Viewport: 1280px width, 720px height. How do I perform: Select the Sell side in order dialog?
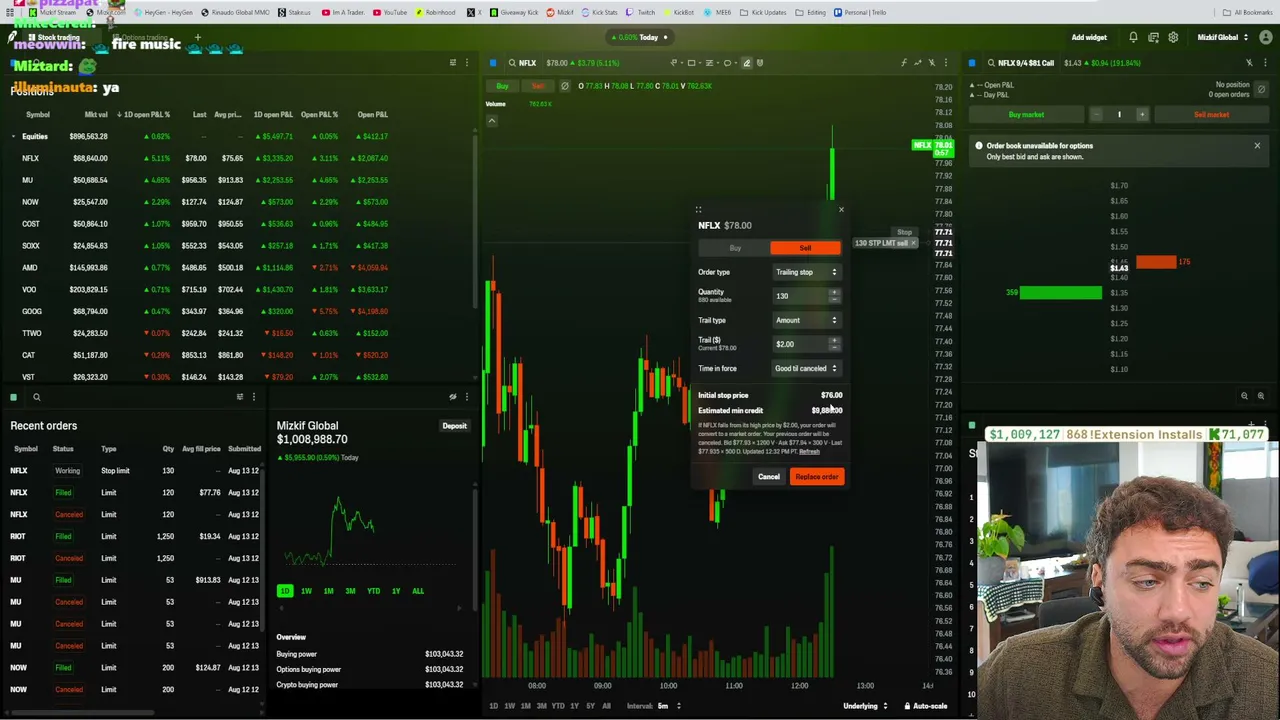point(805,248)
